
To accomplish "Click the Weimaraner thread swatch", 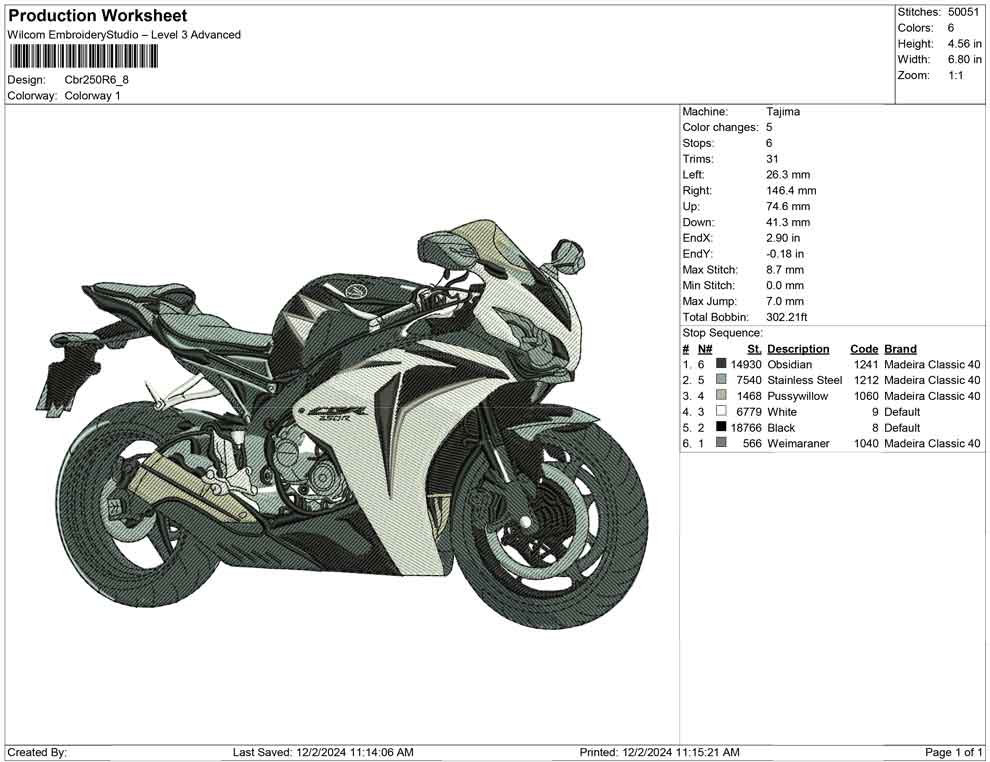I will 721,443.
